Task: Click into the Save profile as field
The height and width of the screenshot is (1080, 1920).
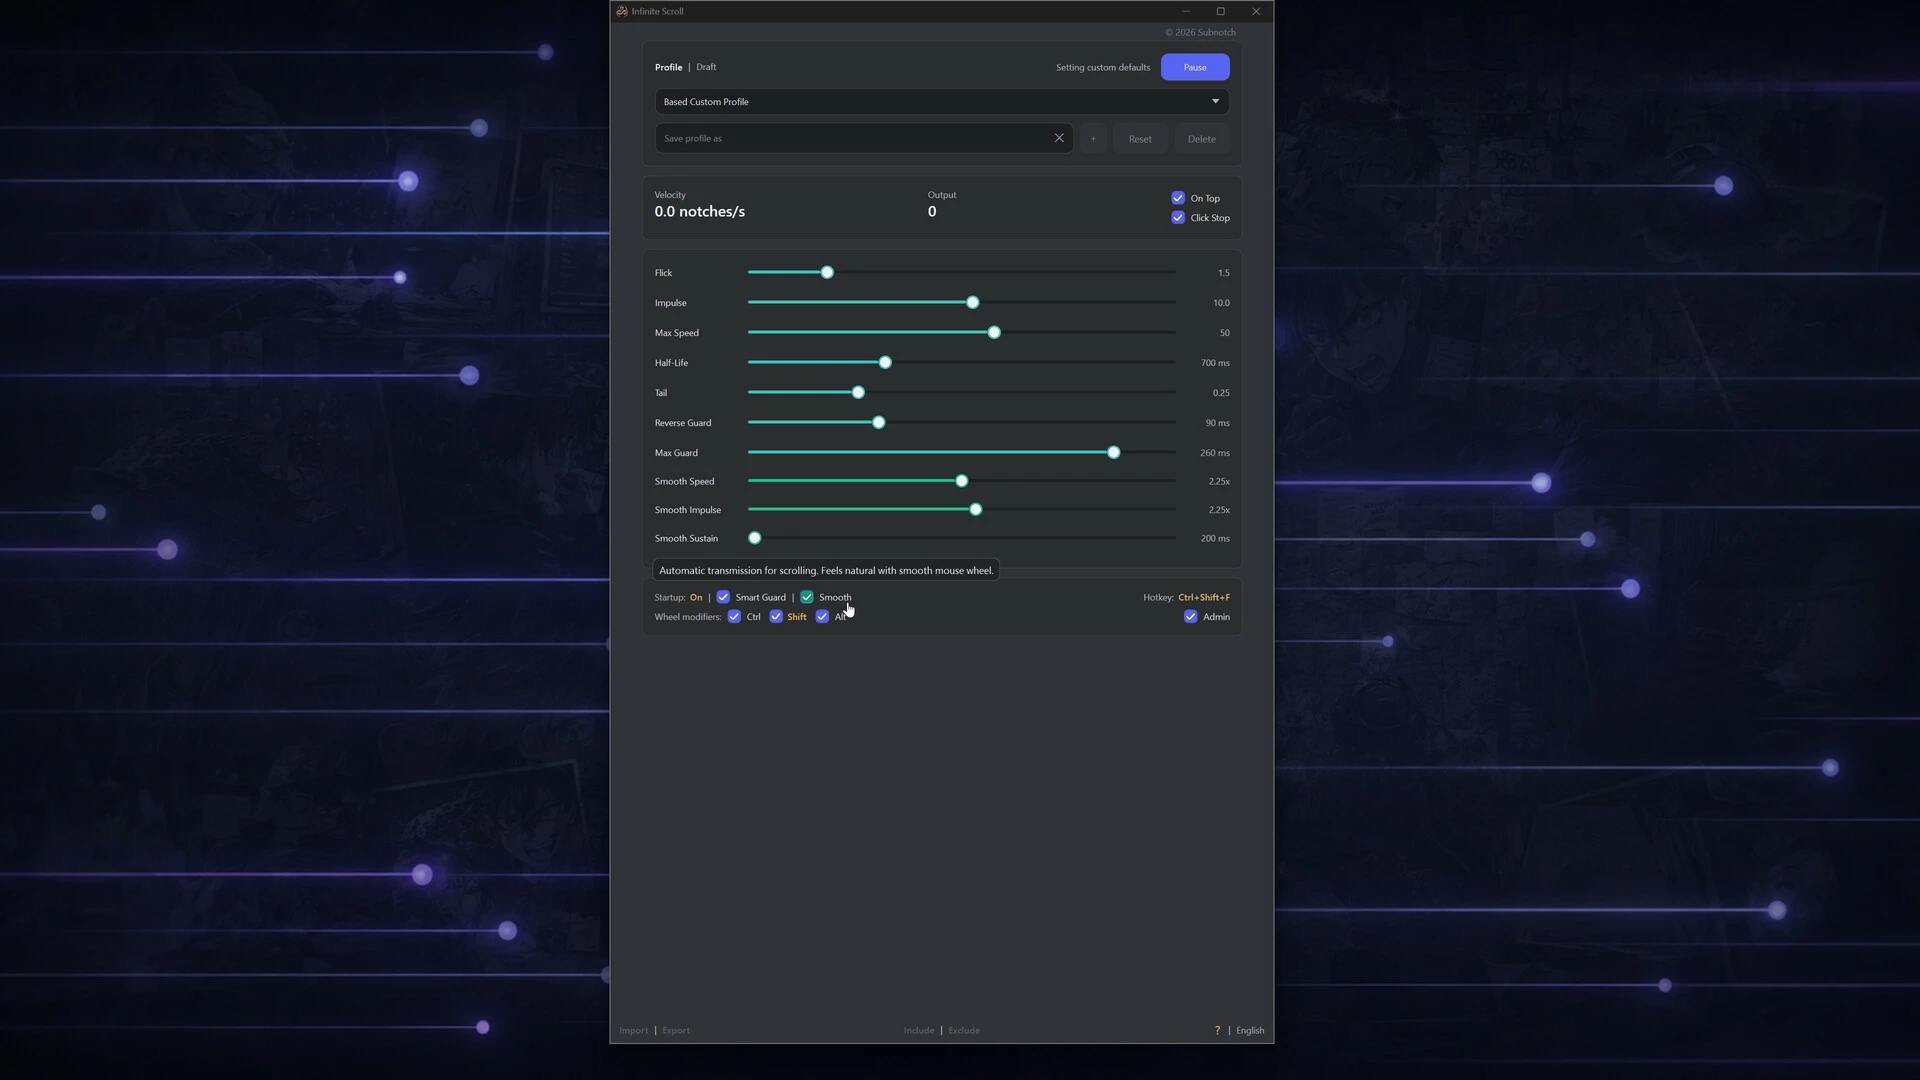Action: click(852, 138)
